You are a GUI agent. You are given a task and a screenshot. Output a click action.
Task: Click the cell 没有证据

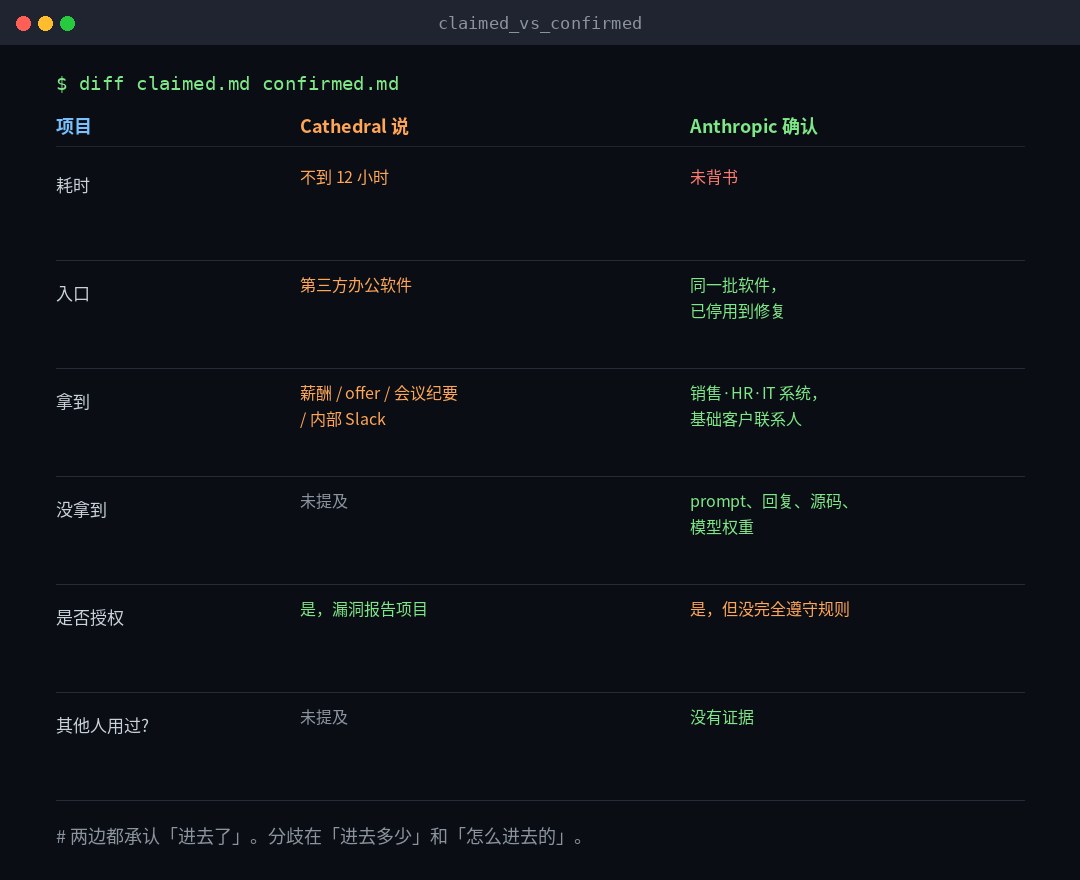tap(722, 717)
